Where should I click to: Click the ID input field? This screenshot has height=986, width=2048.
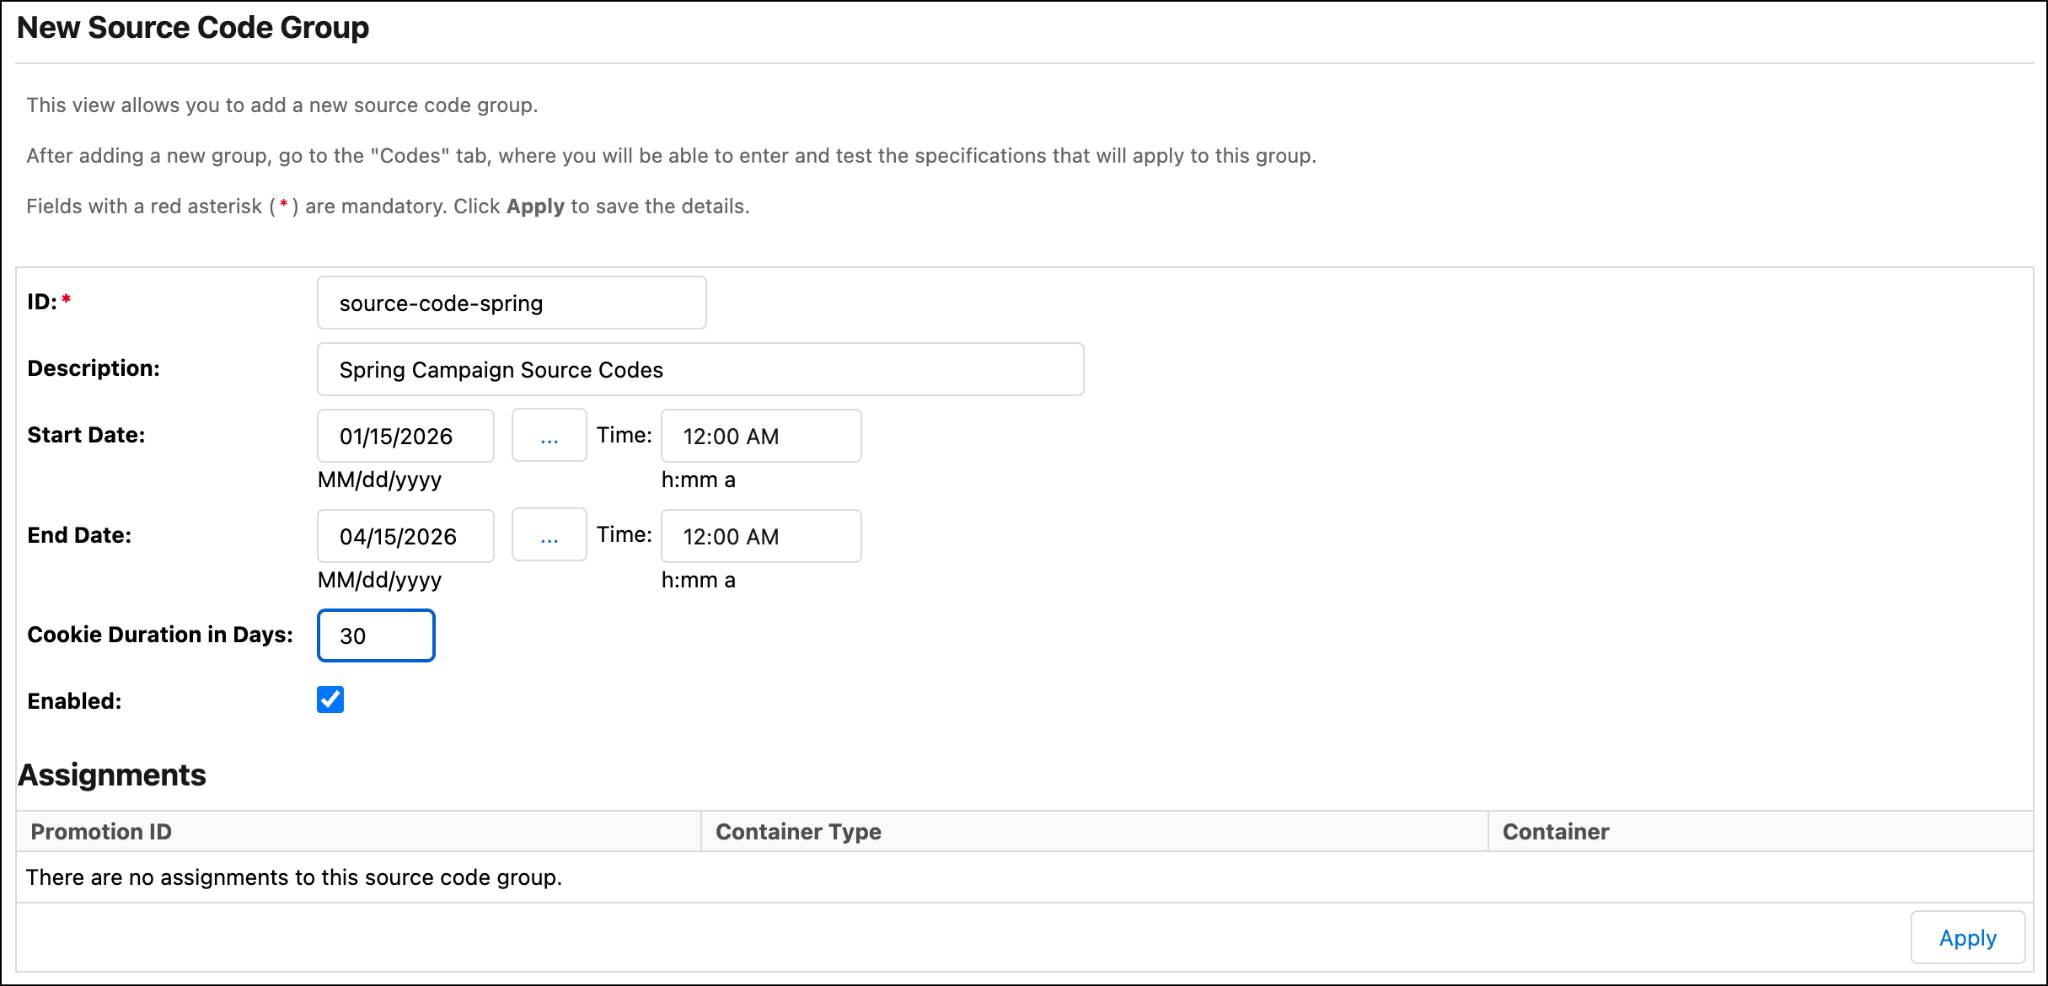click(x=511, y=303)
